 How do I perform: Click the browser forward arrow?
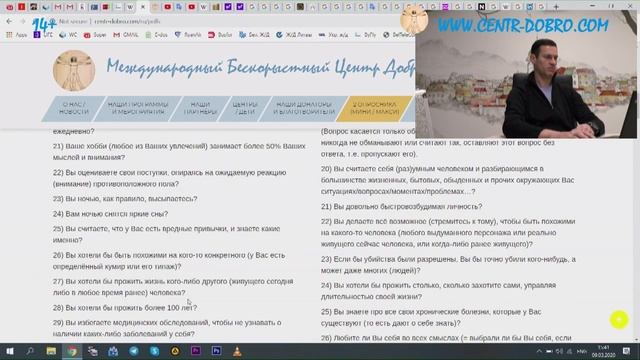click(x=22, y=21)
